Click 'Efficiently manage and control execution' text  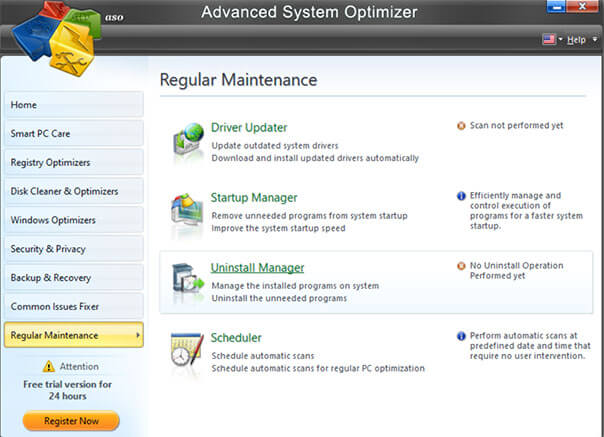526,210
